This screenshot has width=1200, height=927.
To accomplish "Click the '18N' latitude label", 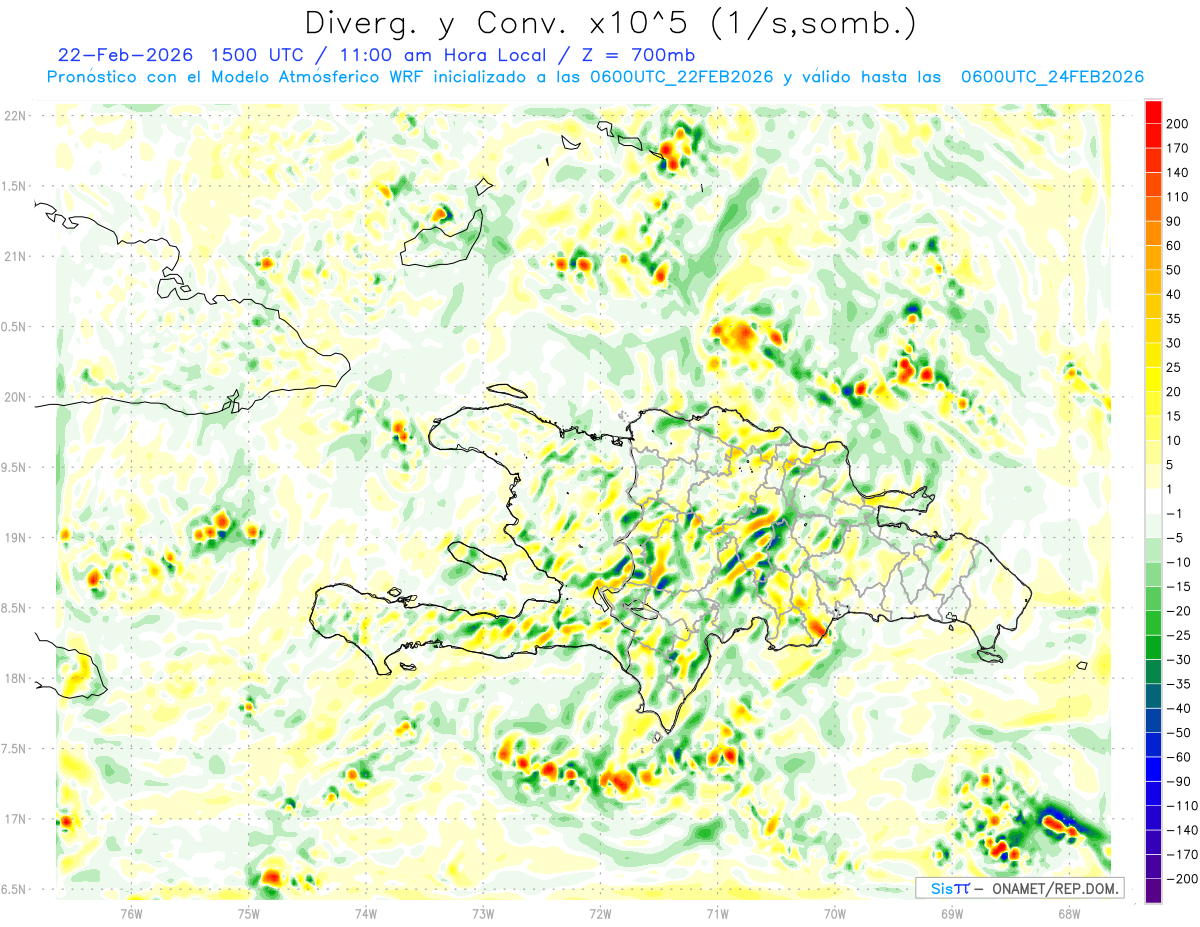I will click(14, 679).
